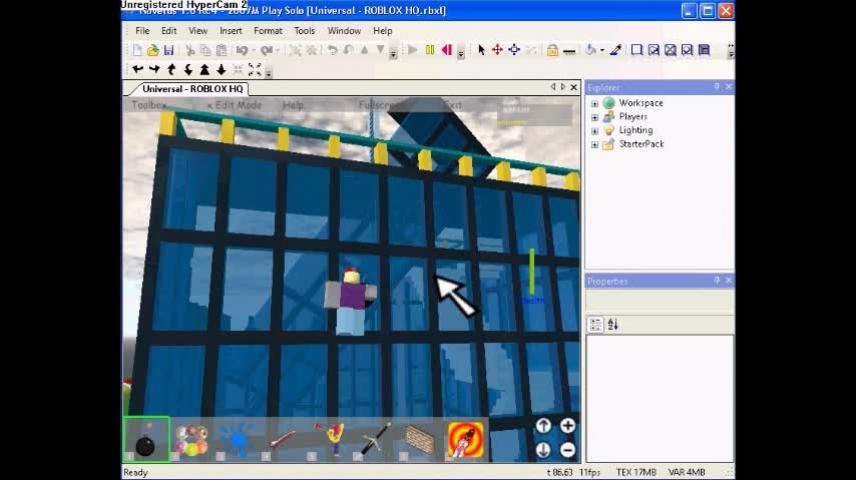Click the in-game camera zoom in plus button

coord(568,426)
